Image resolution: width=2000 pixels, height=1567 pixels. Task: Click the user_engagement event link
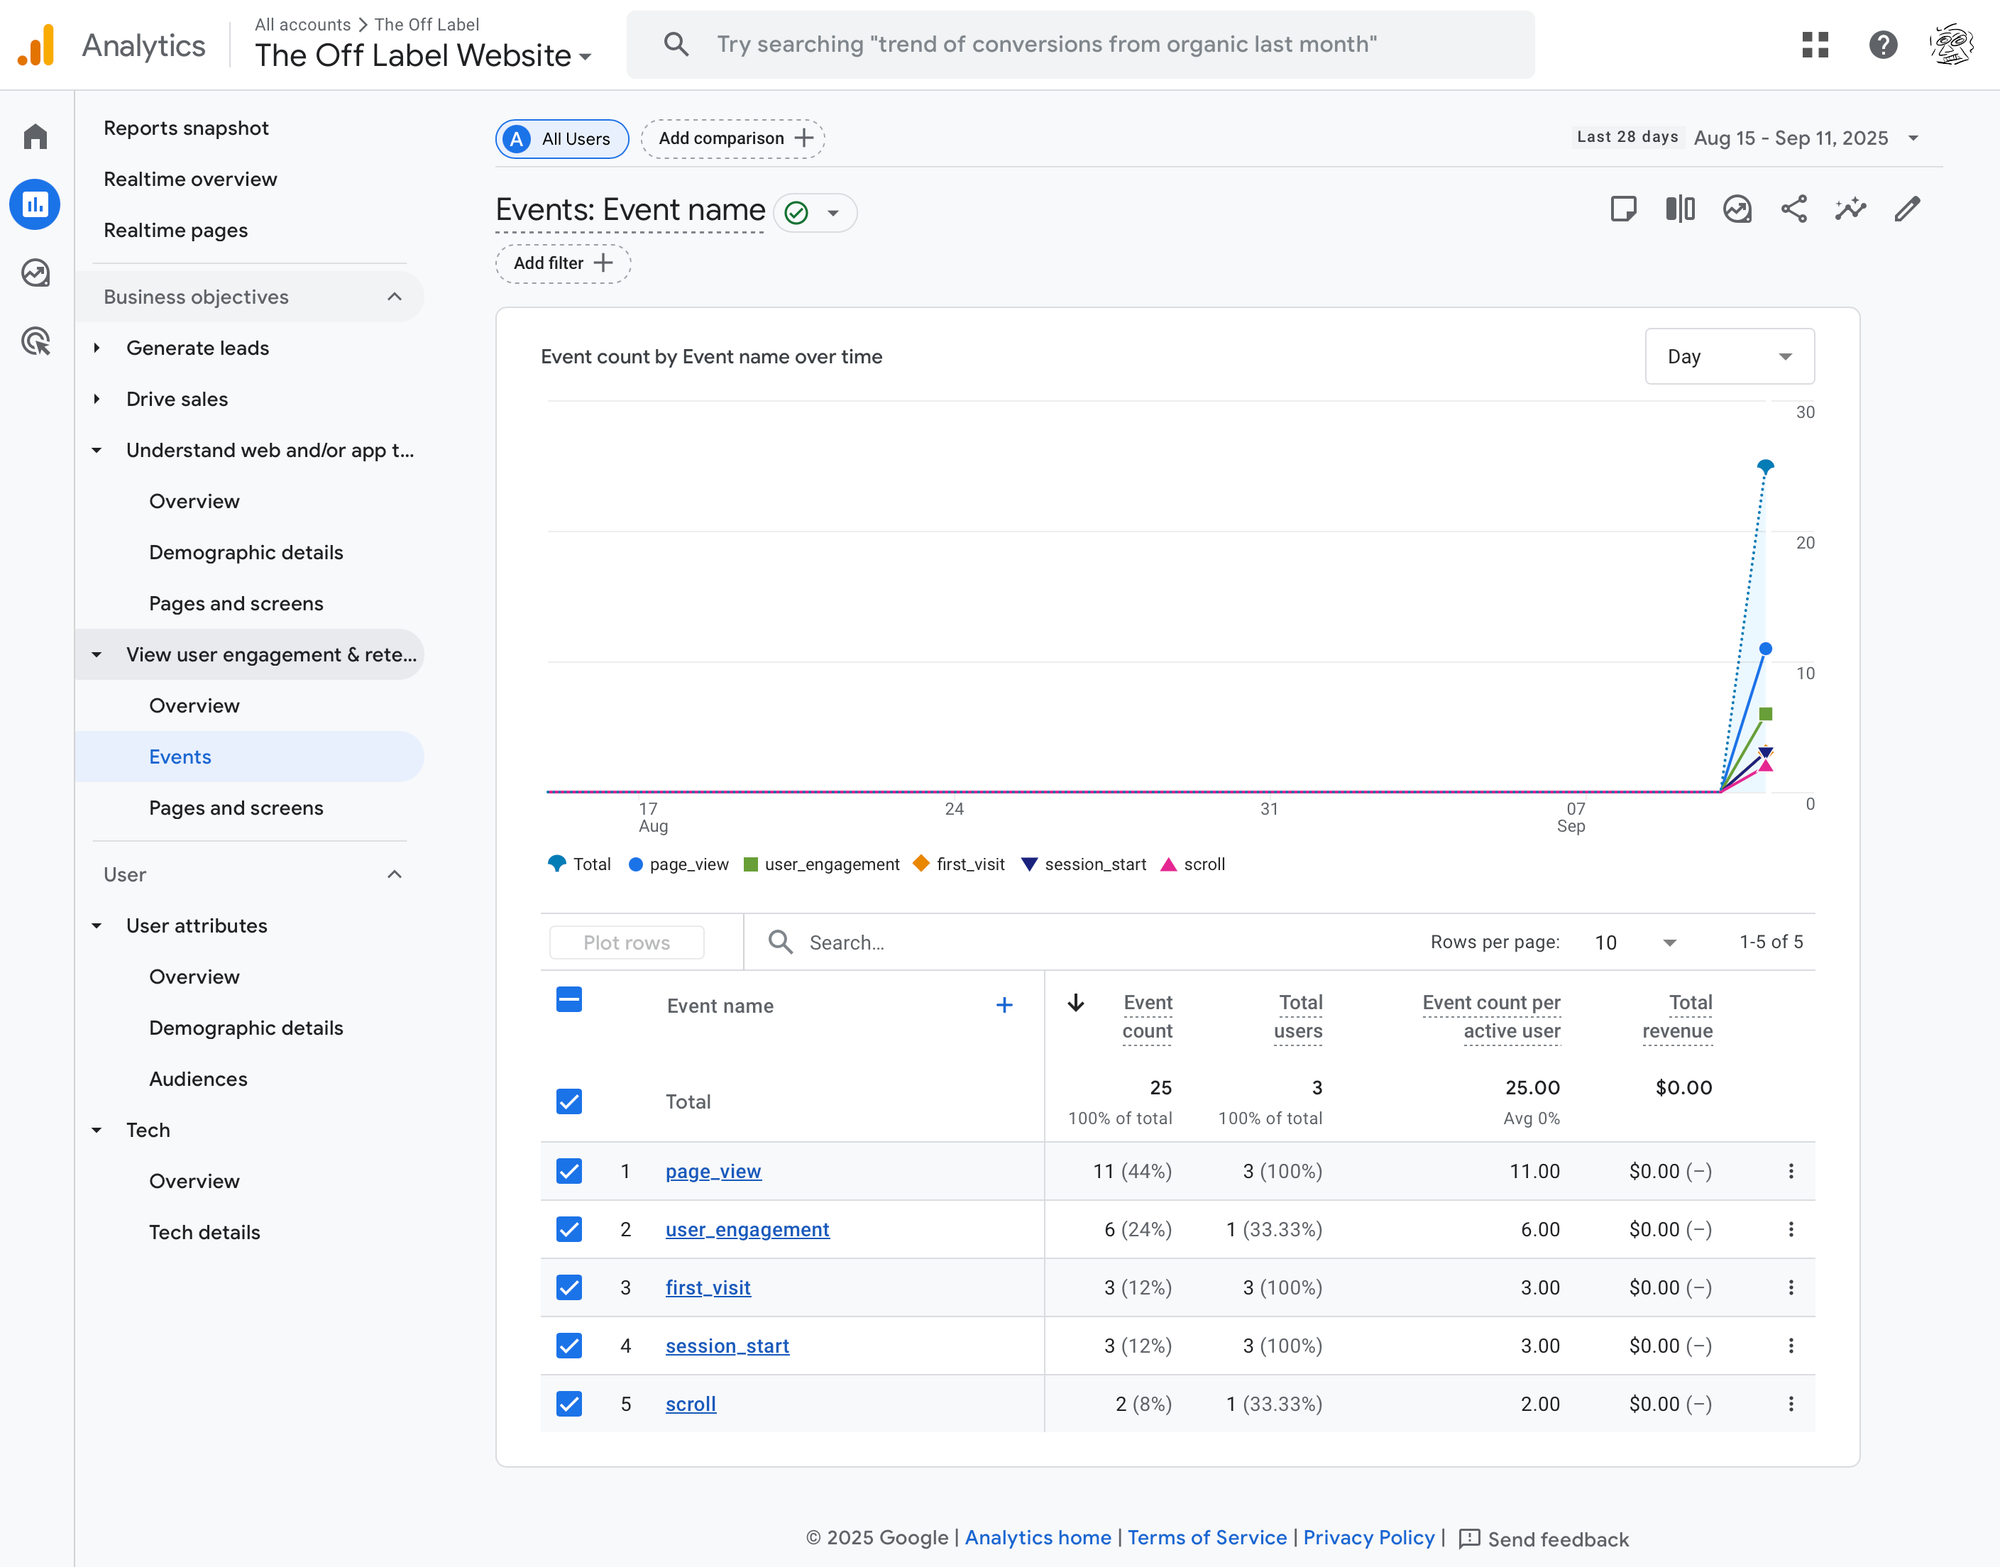point(747,1230)
